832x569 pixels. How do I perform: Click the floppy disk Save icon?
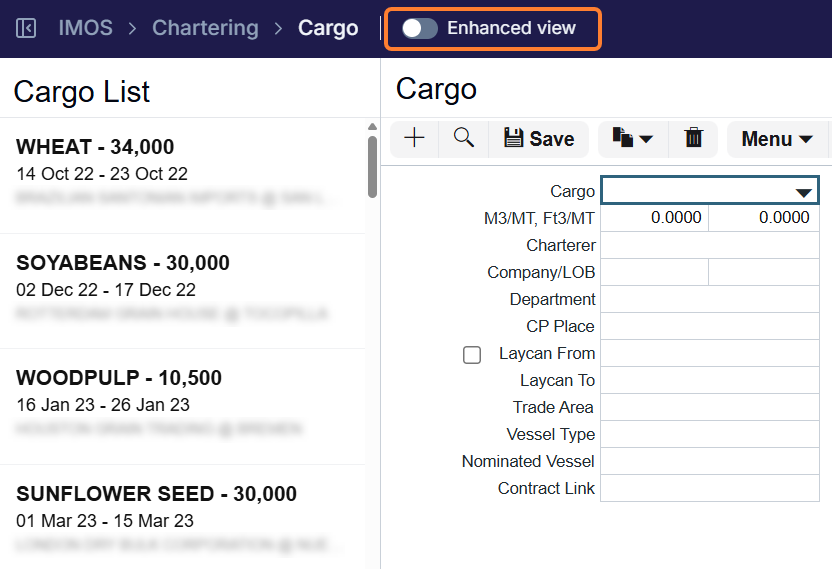point(513,138)
